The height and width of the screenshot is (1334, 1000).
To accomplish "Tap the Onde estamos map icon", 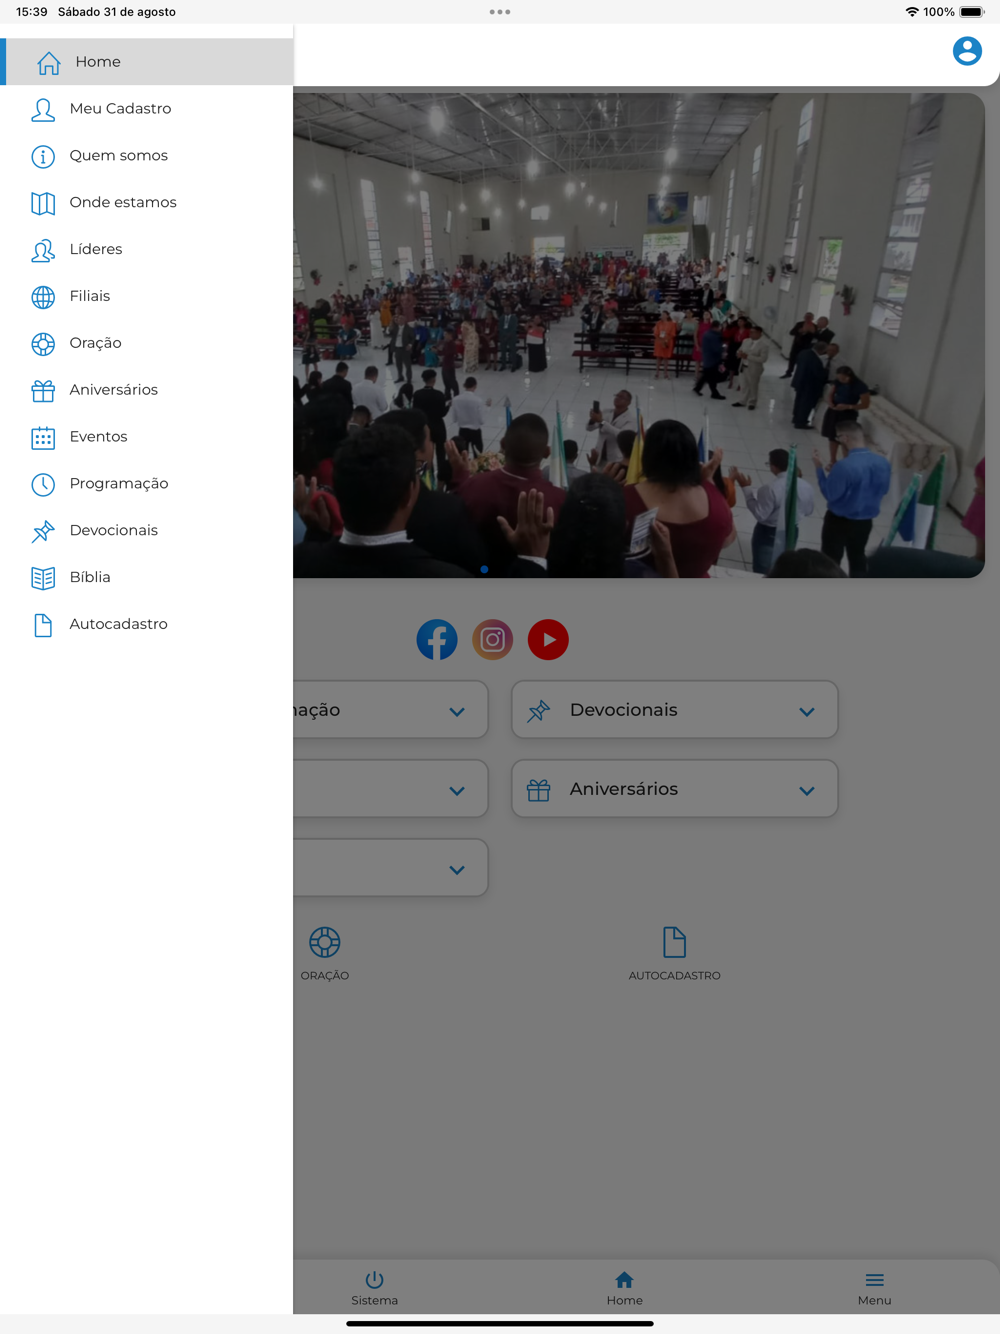I will (x=43, y=203).
